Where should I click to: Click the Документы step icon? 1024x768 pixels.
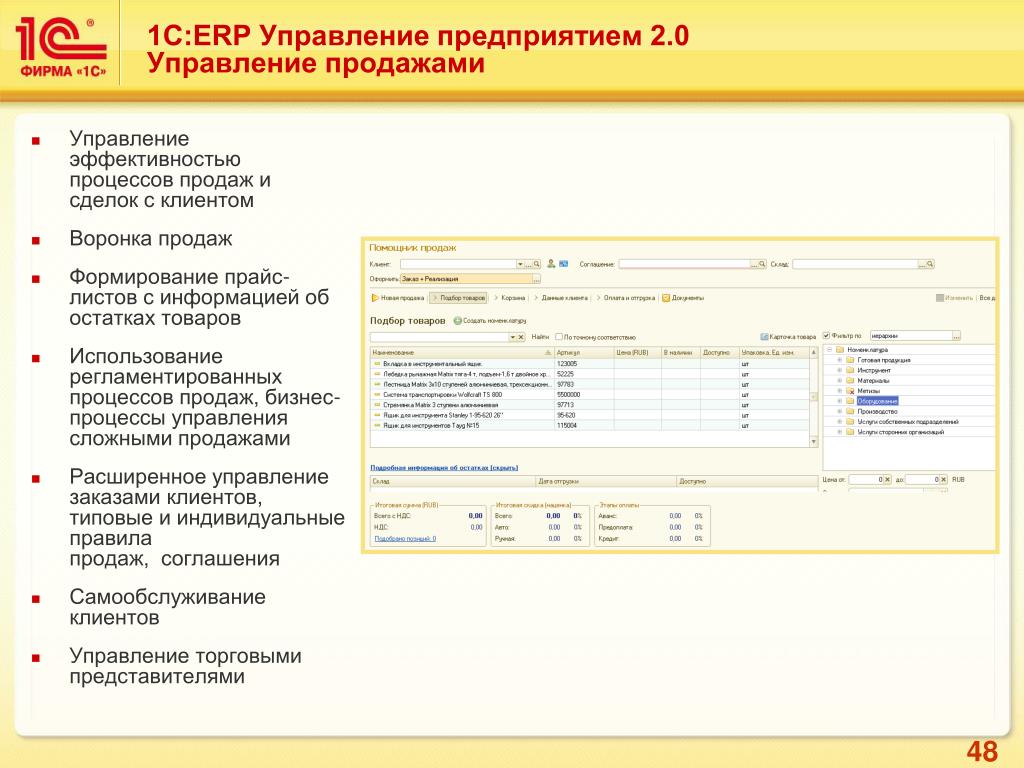click(666, 298)
